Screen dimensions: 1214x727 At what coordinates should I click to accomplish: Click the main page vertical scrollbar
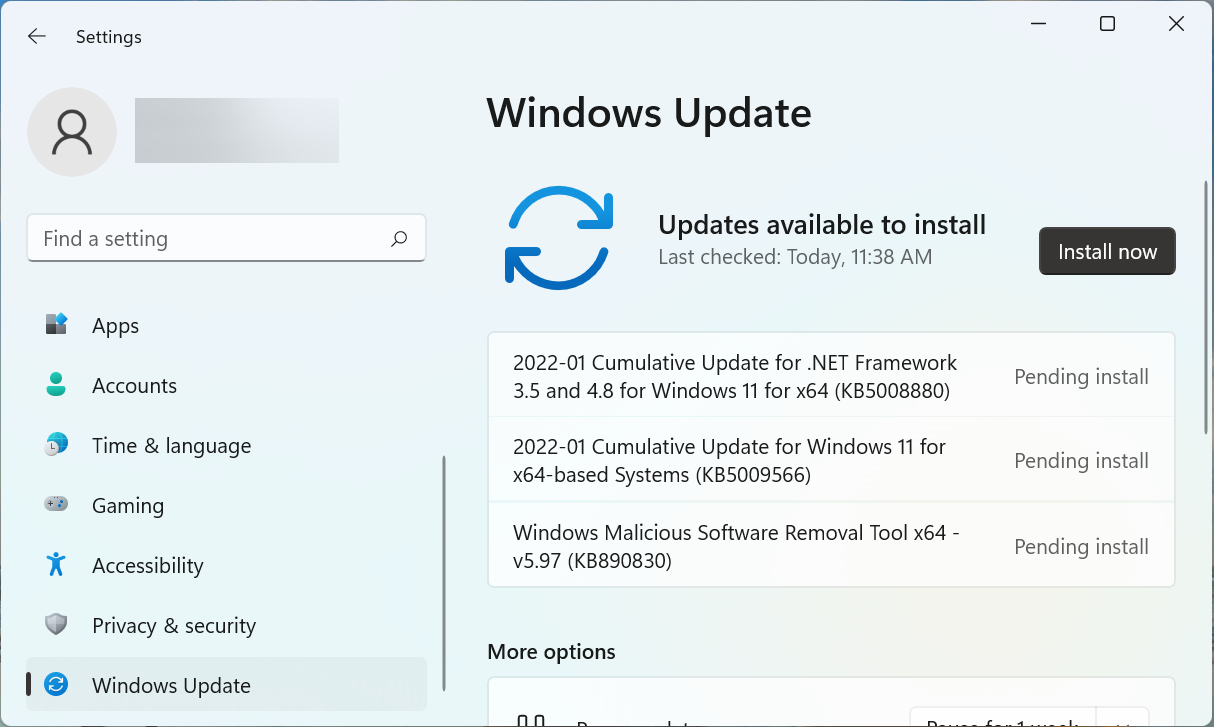pyautogui.click(x=1206, y=308)
